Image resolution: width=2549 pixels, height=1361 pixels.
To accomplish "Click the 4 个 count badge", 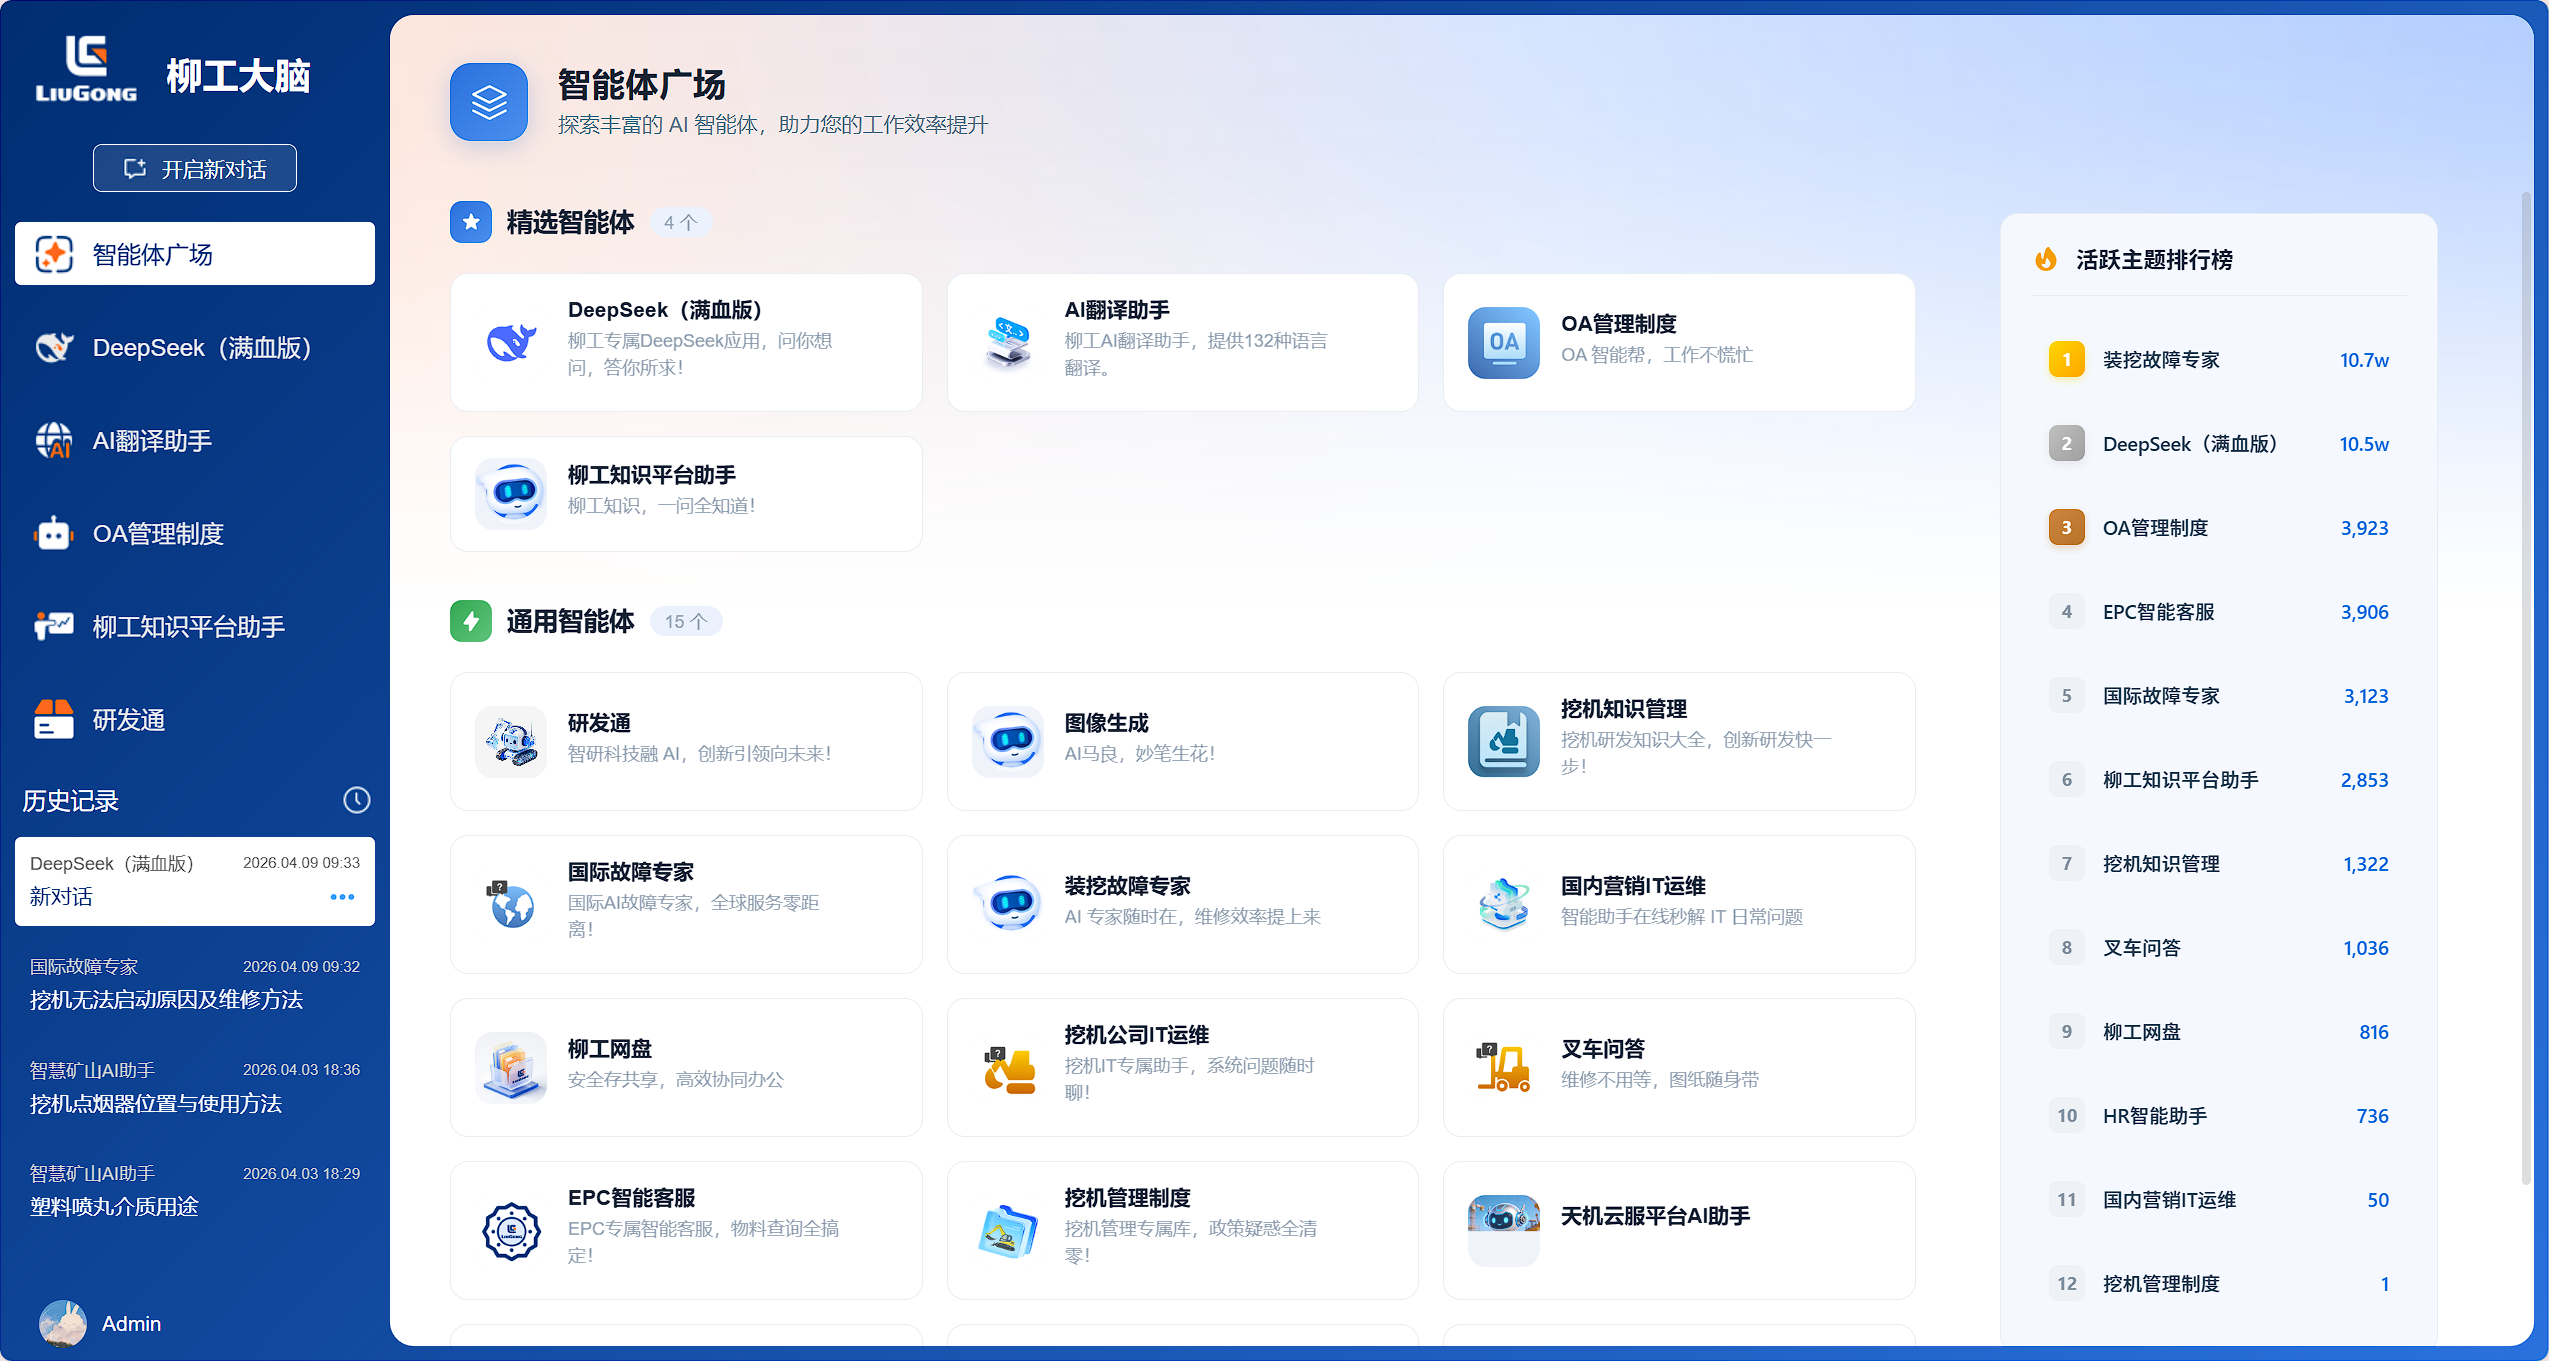I will pyautogui.click(x=681, y=222).
